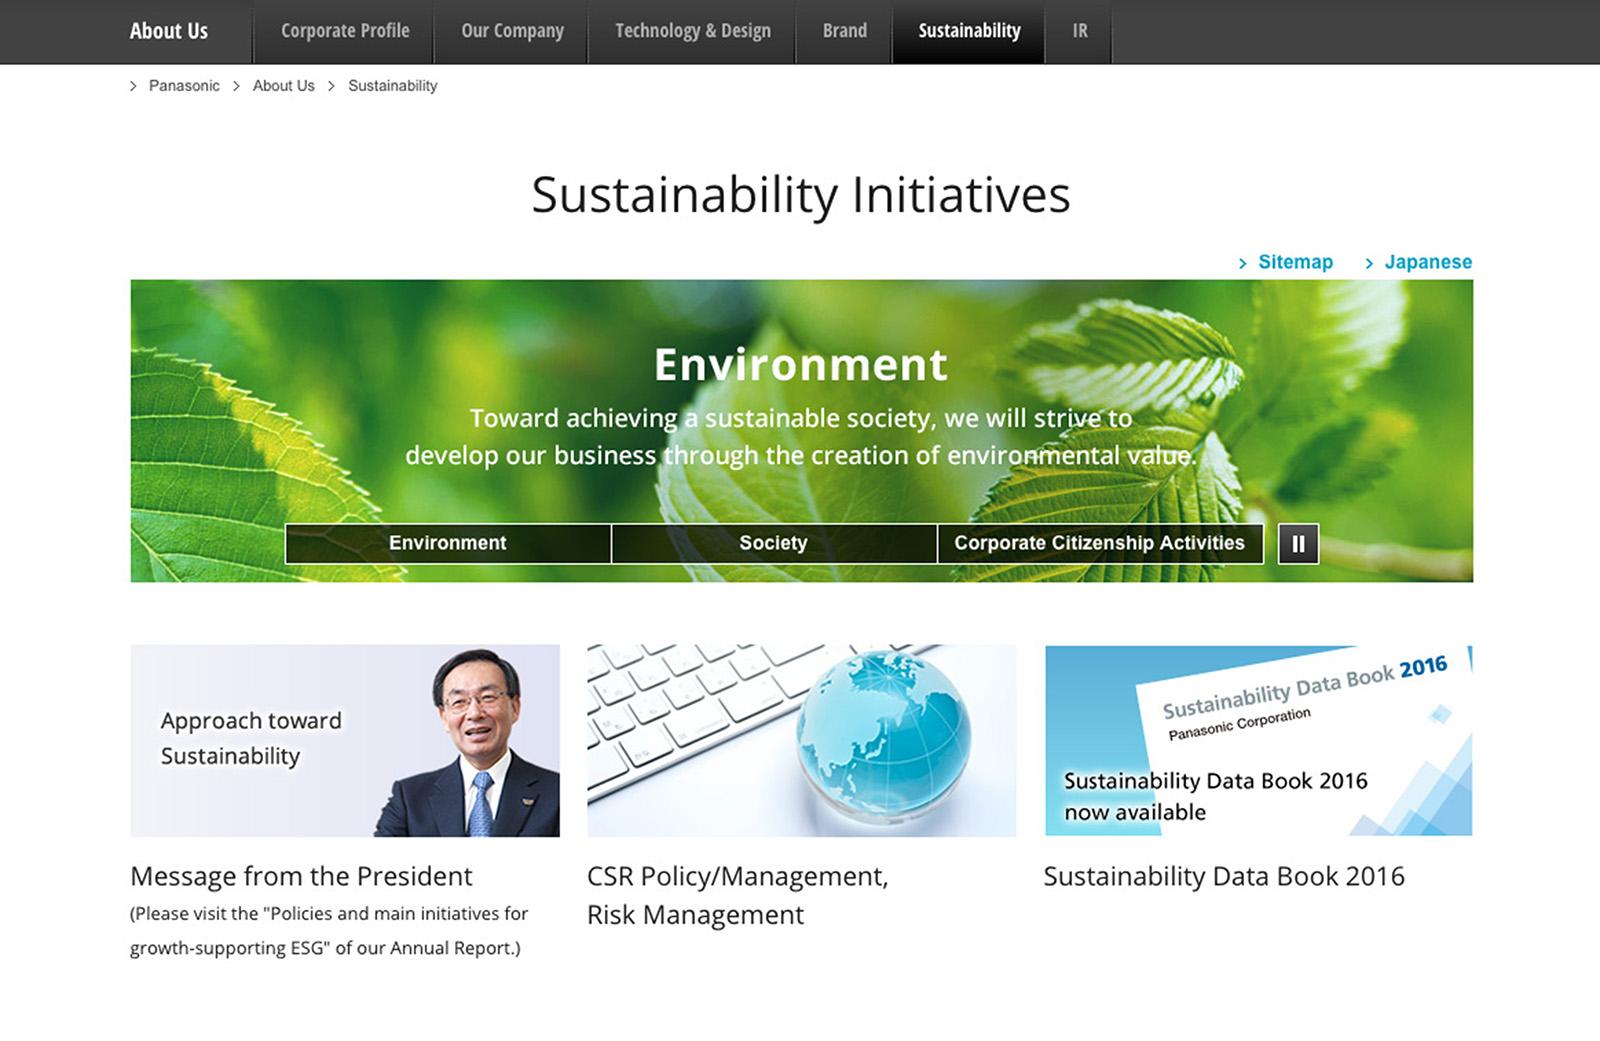This screenshot has height=1041, width=1600.
Task: Click Panasonic breadcrumb link
Action: [184, 86]
